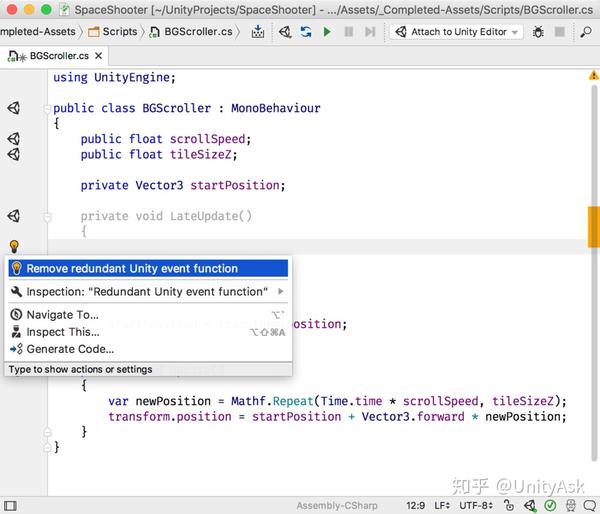
Task: Click the Unity gutter icon beside scrollSpeed
Action: [x=13, y=139]
